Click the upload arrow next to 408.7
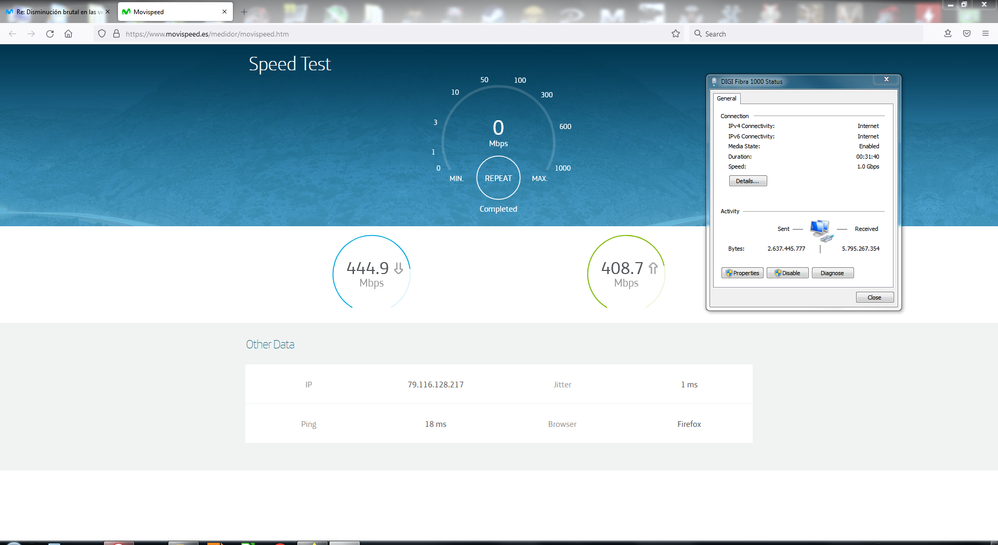The height and width of the screenshot is (545, 998). point(653,269)
